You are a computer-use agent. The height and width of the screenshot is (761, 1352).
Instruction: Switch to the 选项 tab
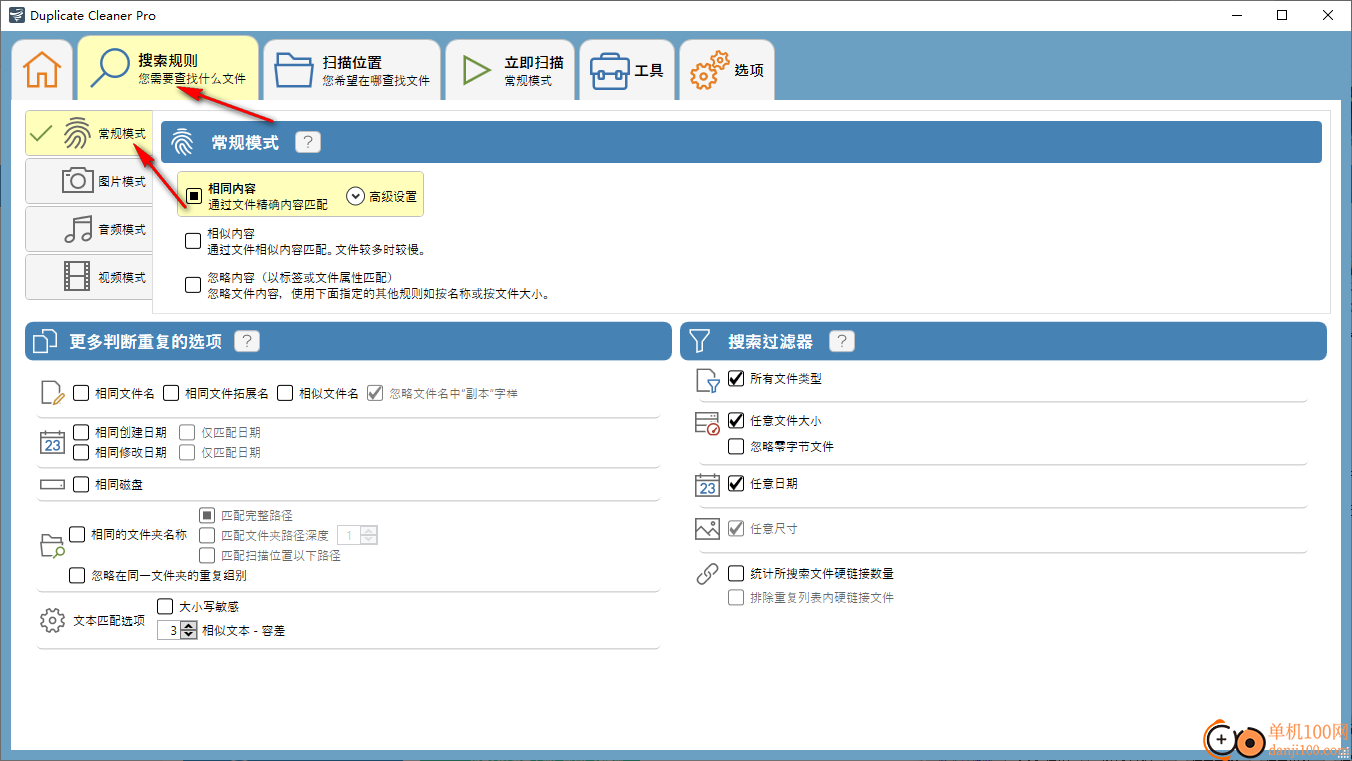coord(726,70)
